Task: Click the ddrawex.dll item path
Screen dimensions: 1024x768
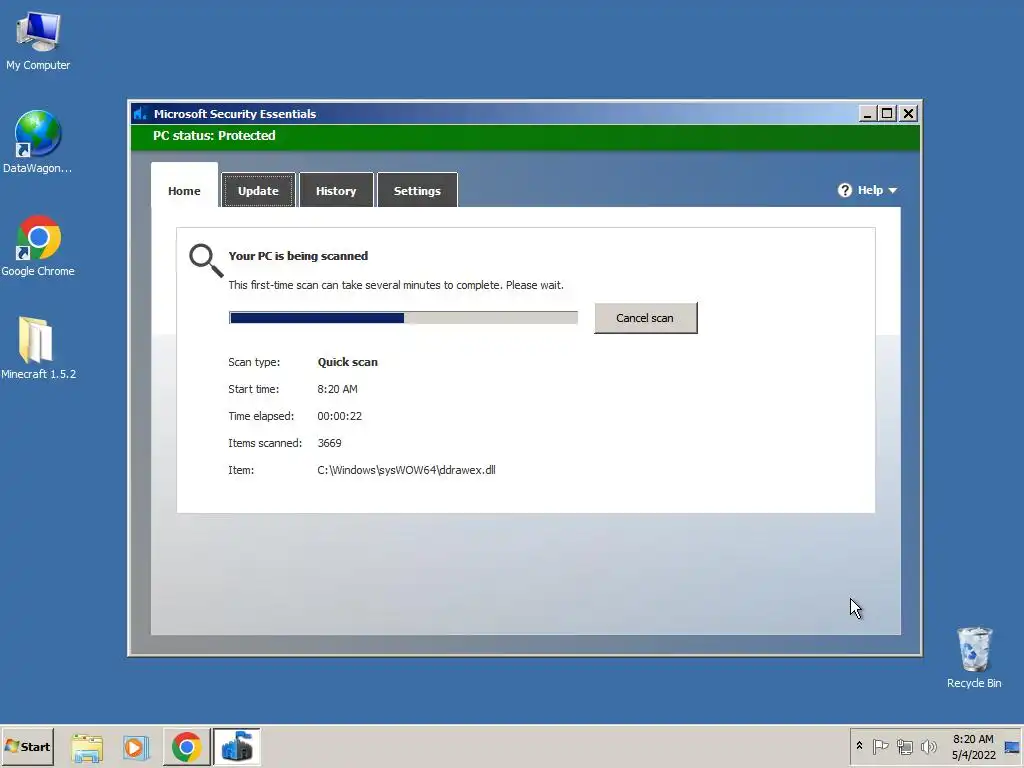Action: pos(406,470)
